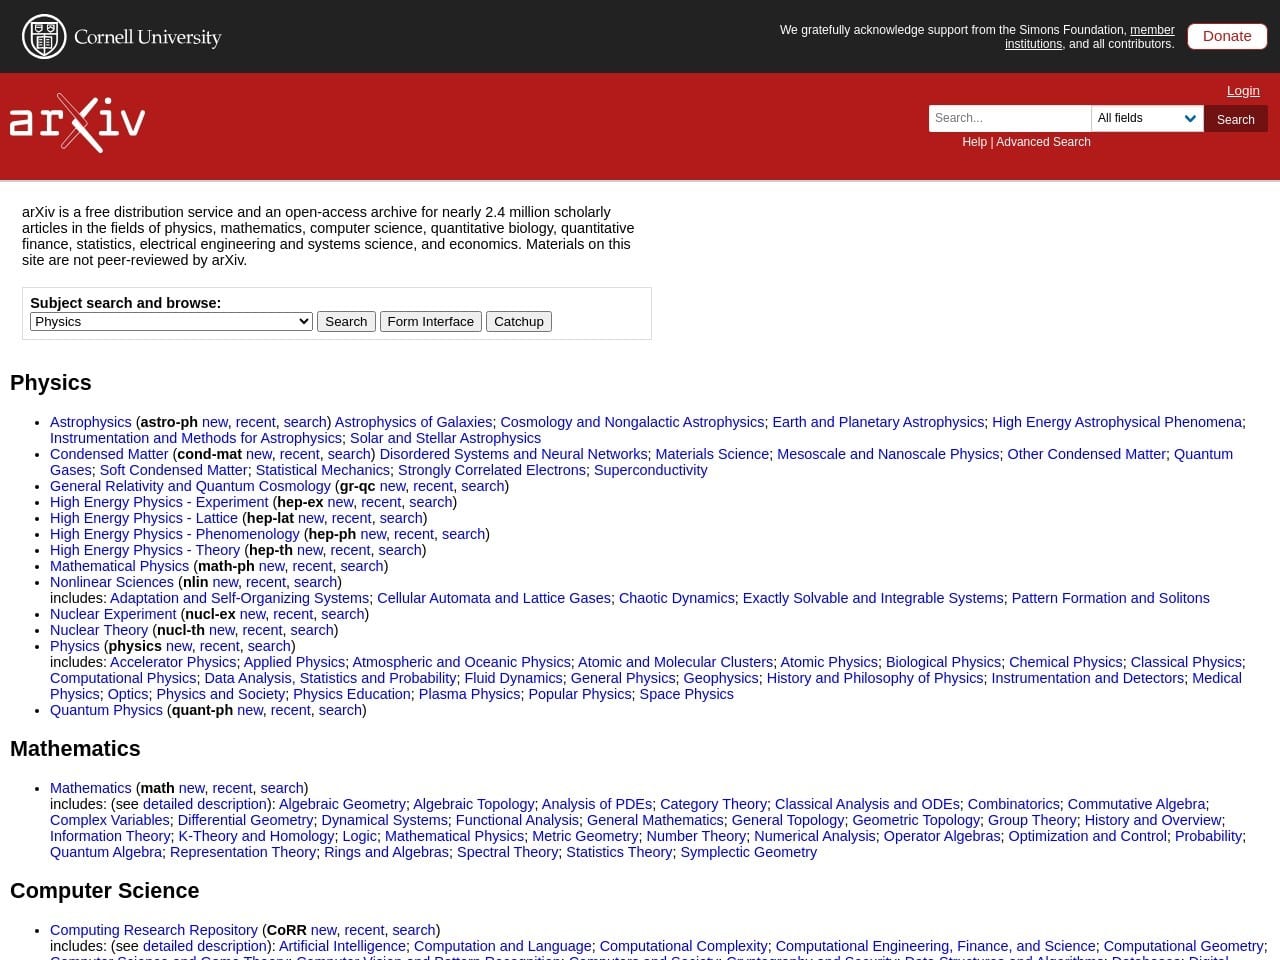The width and height of the screenshot is (1280, 960).
Task: Open recent Mathematics listings
Action: tap(232, 788)
